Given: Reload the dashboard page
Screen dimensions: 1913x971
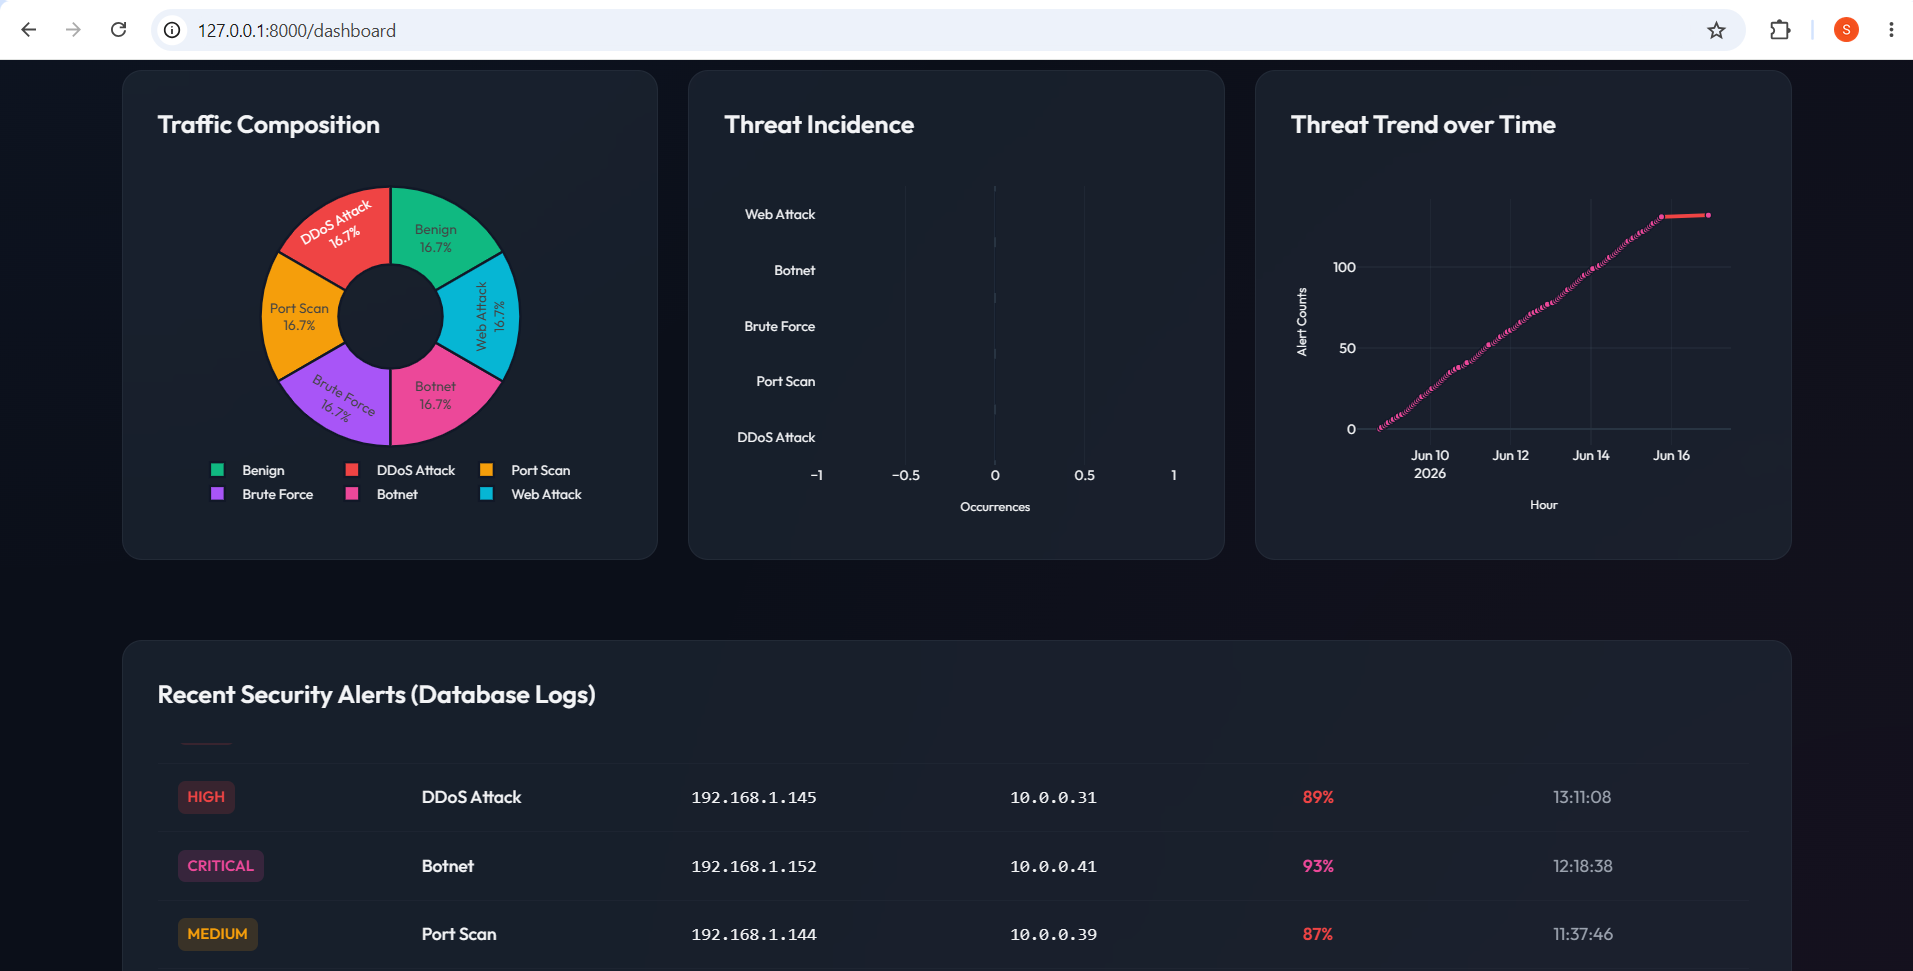Looking at the screenshot, I should (118, 30).
